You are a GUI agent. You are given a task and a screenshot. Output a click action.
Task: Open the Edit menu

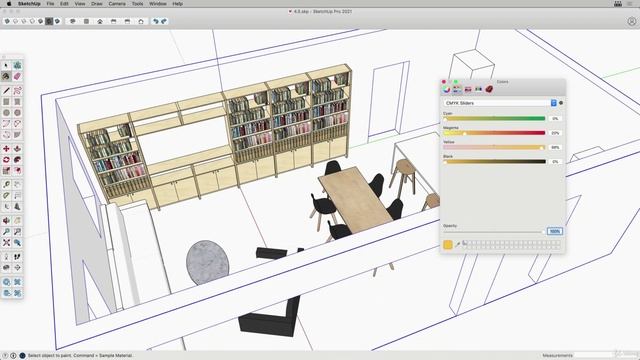pyautogui.click(x=64, y=4)
